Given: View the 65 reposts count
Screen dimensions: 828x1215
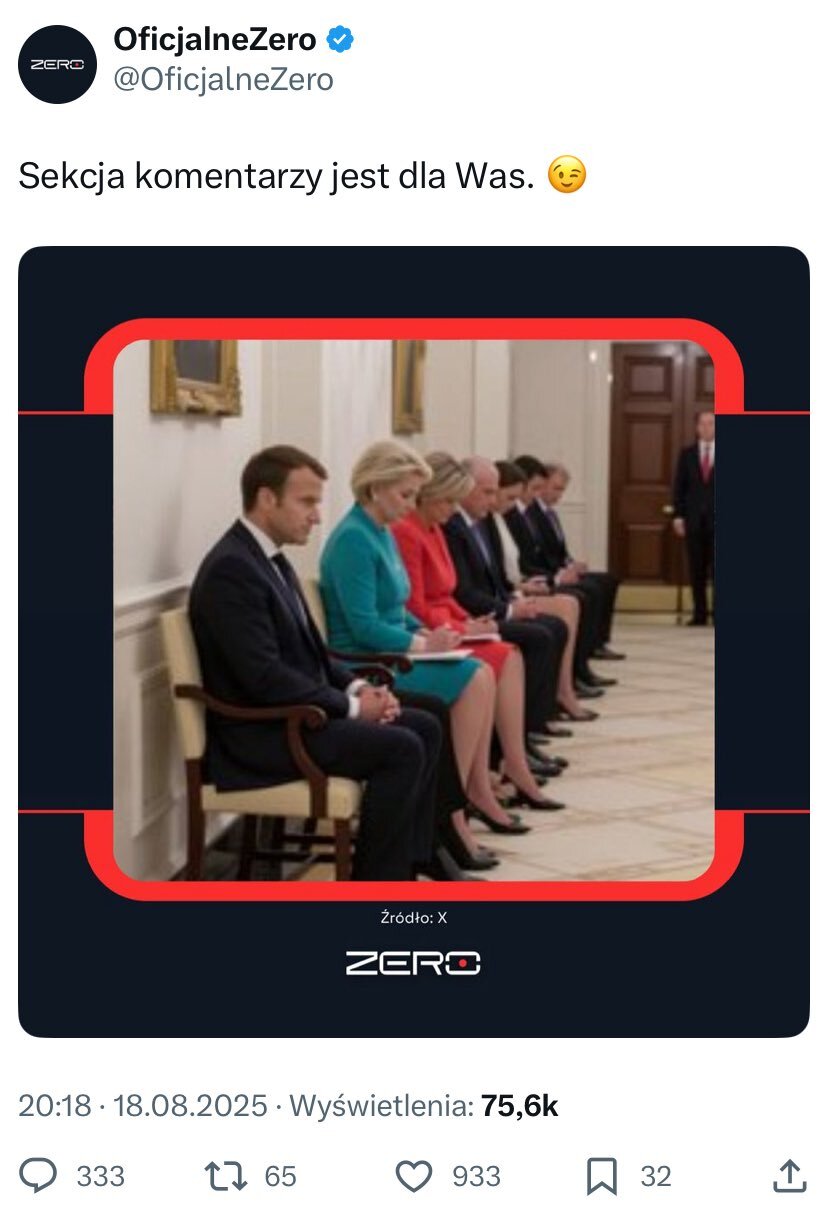Looking at the screenshot, I should [x=281, y=1176].
